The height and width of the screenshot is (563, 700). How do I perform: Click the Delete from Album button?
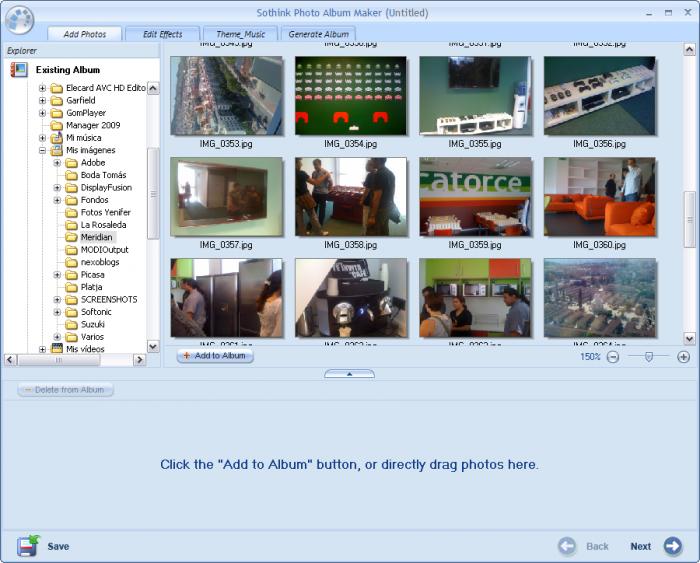[x=65, y=390]
